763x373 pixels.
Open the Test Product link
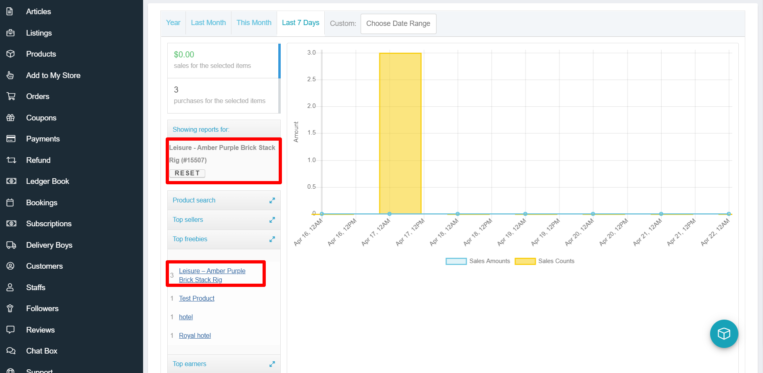[x=197, y=298]
